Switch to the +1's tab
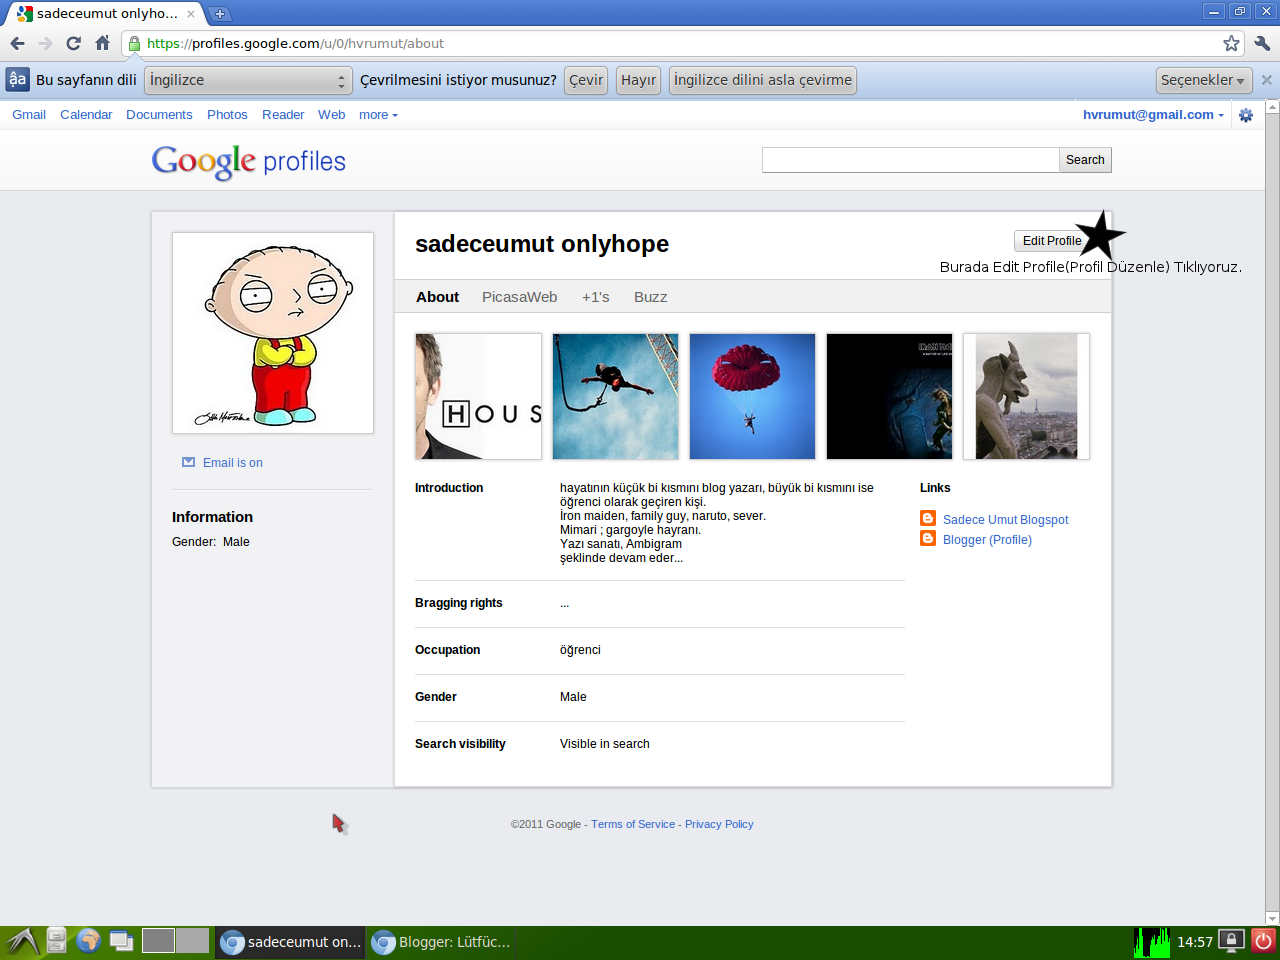This screenshot has width=1280, height=960. point(595,297)
